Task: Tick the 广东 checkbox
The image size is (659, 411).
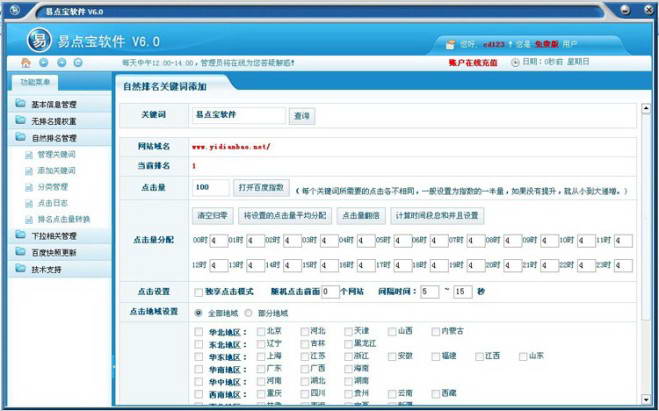Action: pyautogui.click(x=261, y=369)
